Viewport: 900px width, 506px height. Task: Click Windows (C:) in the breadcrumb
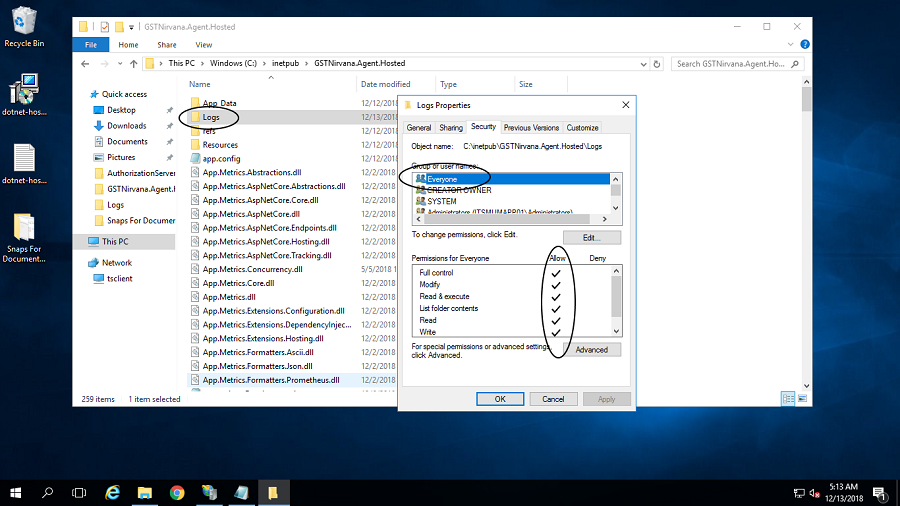233,63
